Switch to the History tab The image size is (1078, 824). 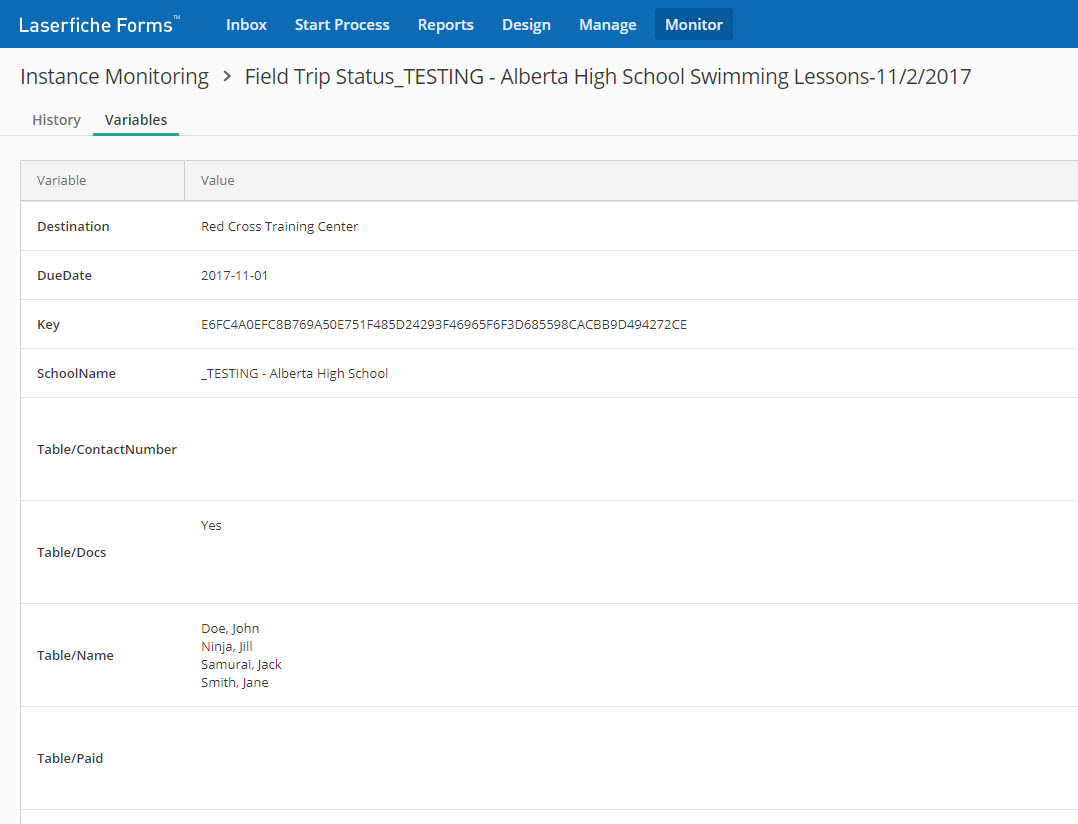coord(56,120)
